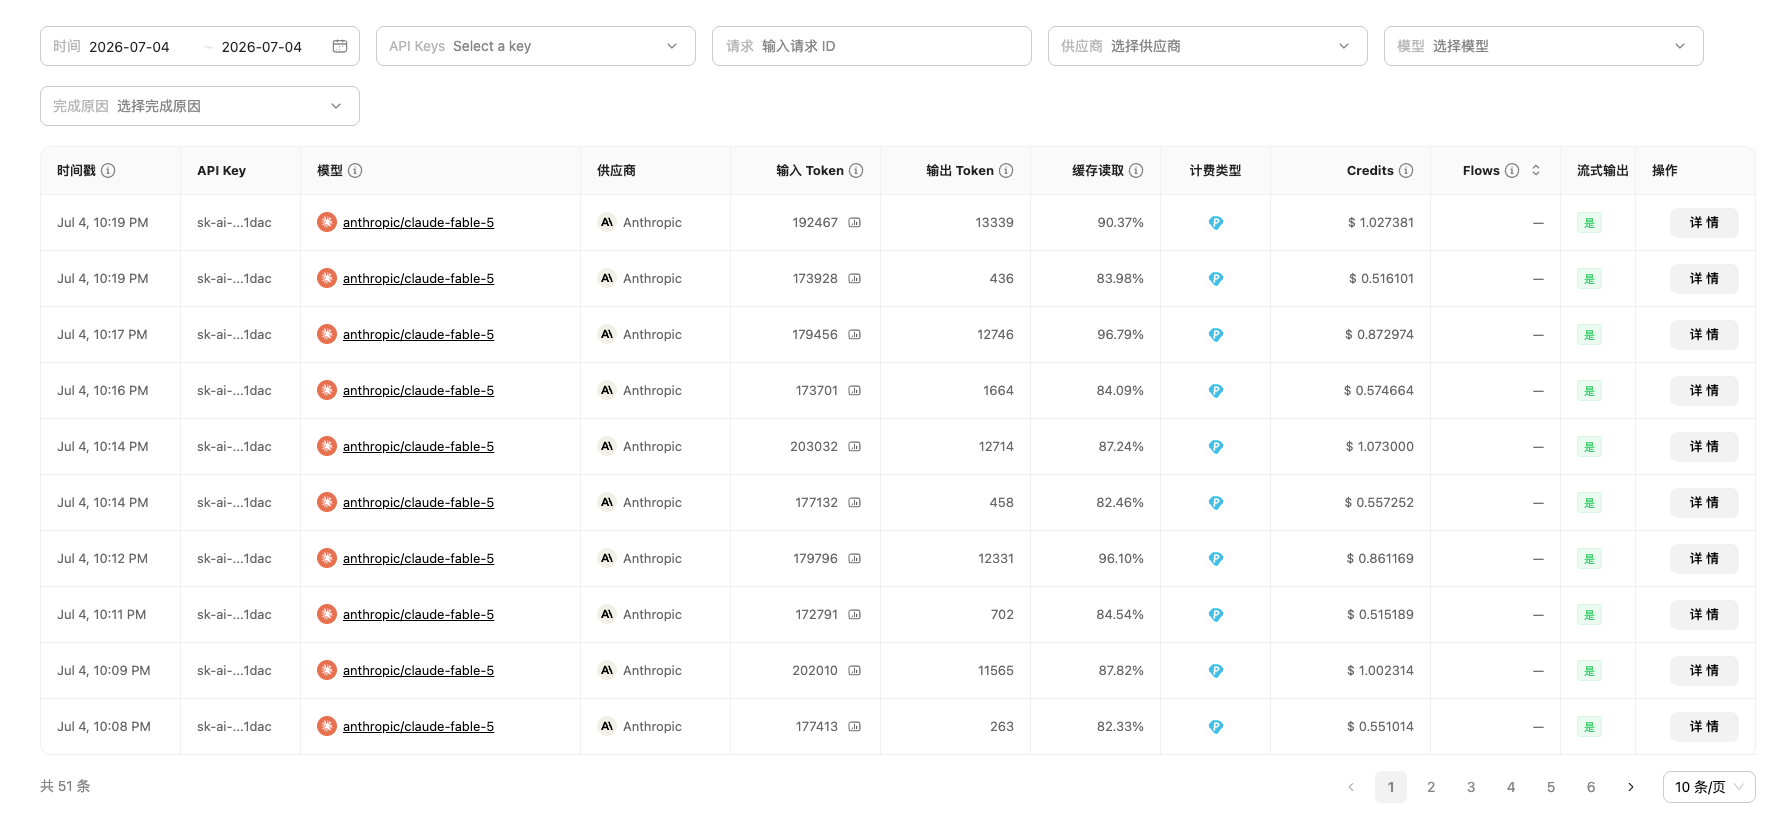Open the 10 条/页 page size dropdown
Viewport: 1781px width, 834px height.
1709,787
